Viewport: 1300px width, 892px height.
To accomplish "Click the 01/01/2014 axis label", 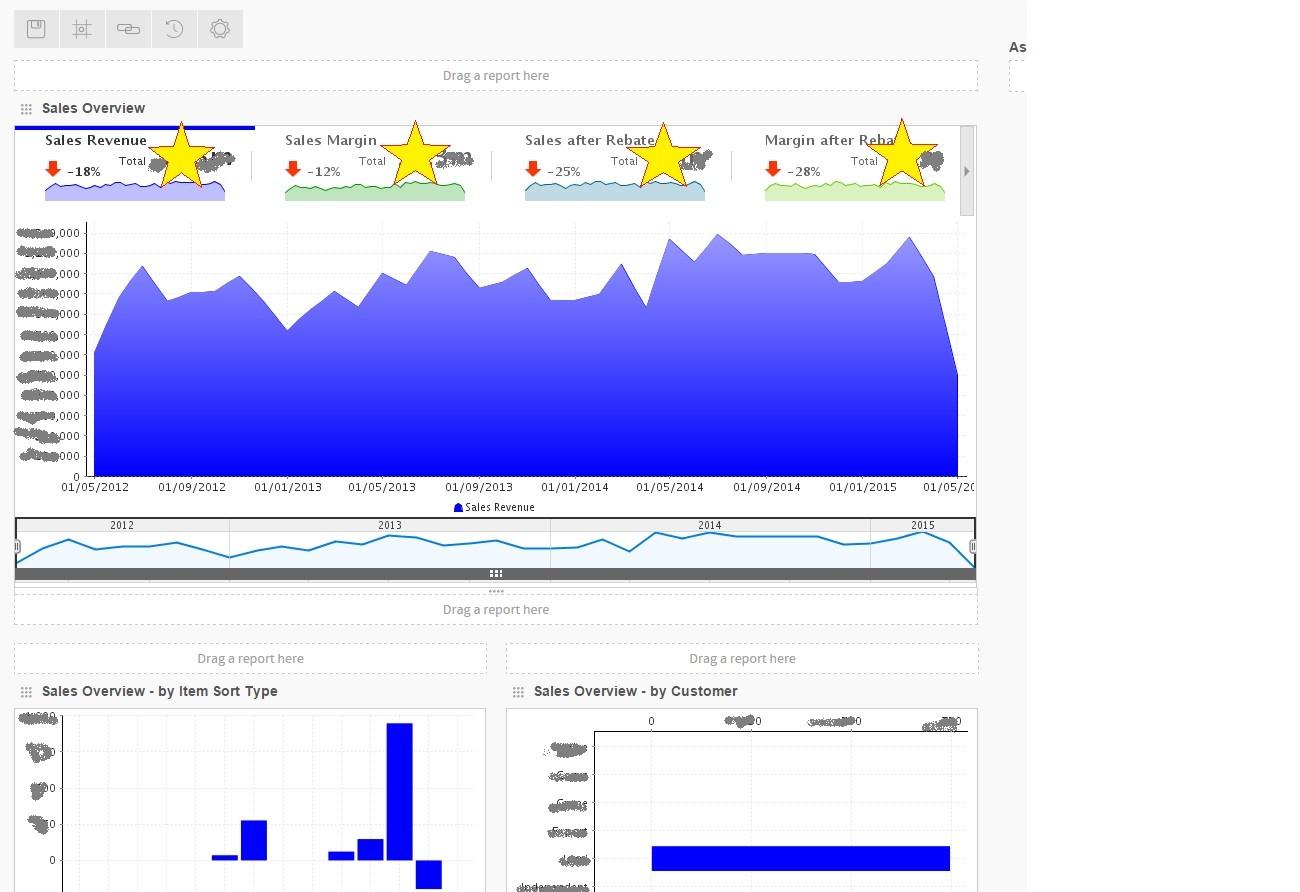I will (575, 488).
